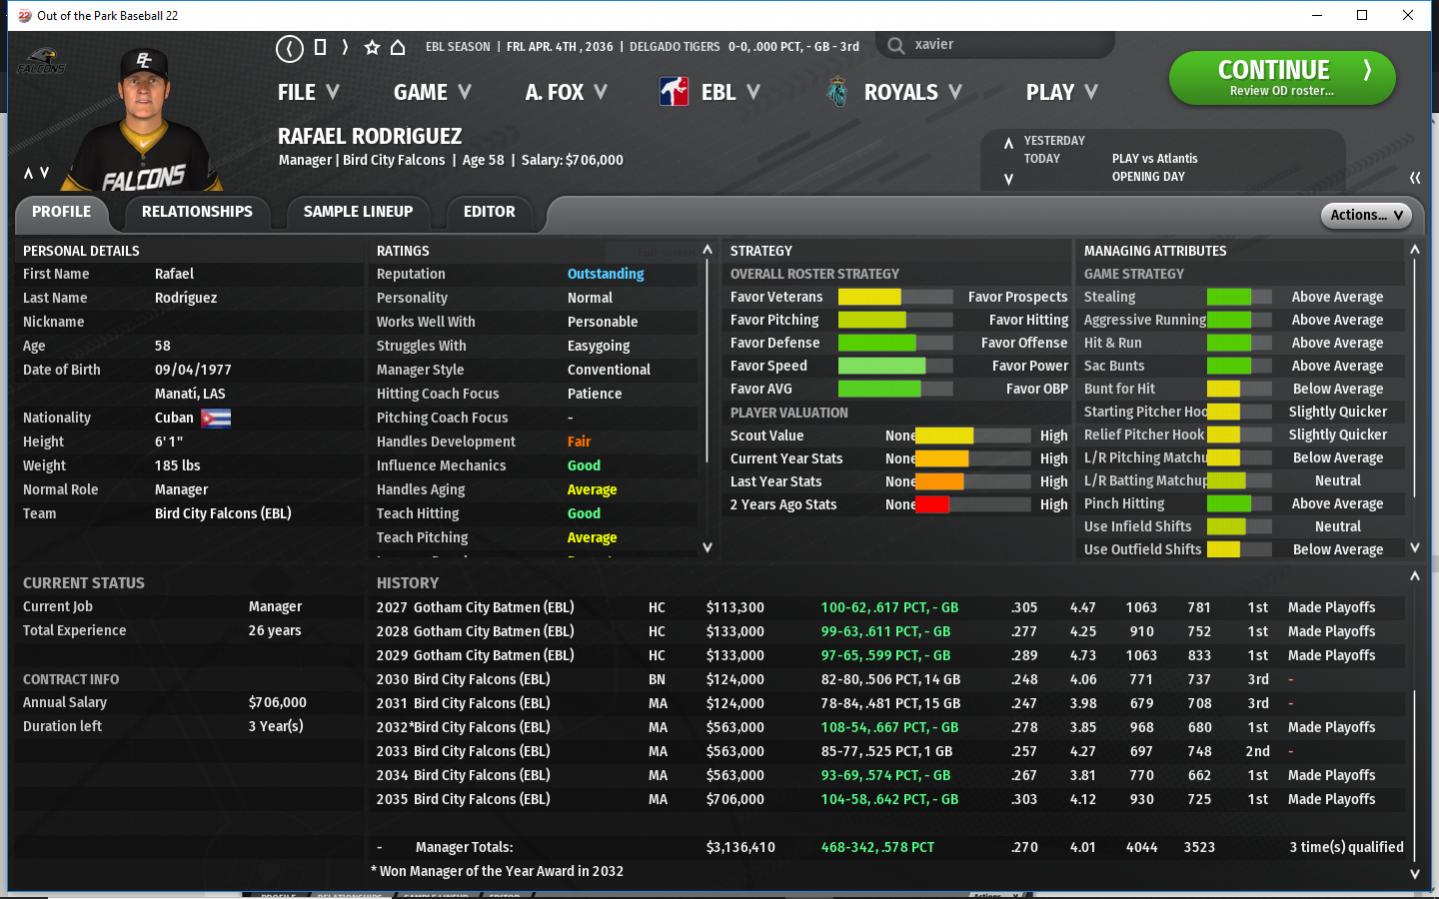Image resolution: width=1439 pixels, height=899 pixels.
Task: Expand the PLAY dropdown menu
Action: click(1061, 92)
